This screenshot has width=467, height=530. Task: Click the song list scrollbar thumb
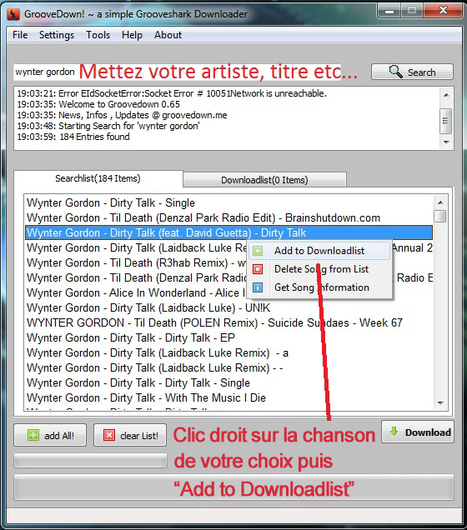pos(440,216)
